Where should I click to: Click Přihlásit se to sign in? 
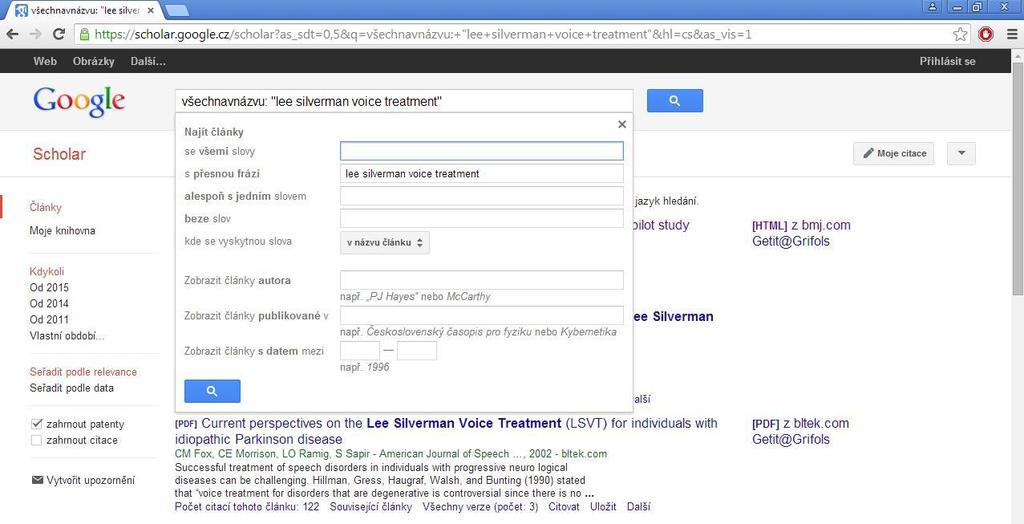coord(948,61)
